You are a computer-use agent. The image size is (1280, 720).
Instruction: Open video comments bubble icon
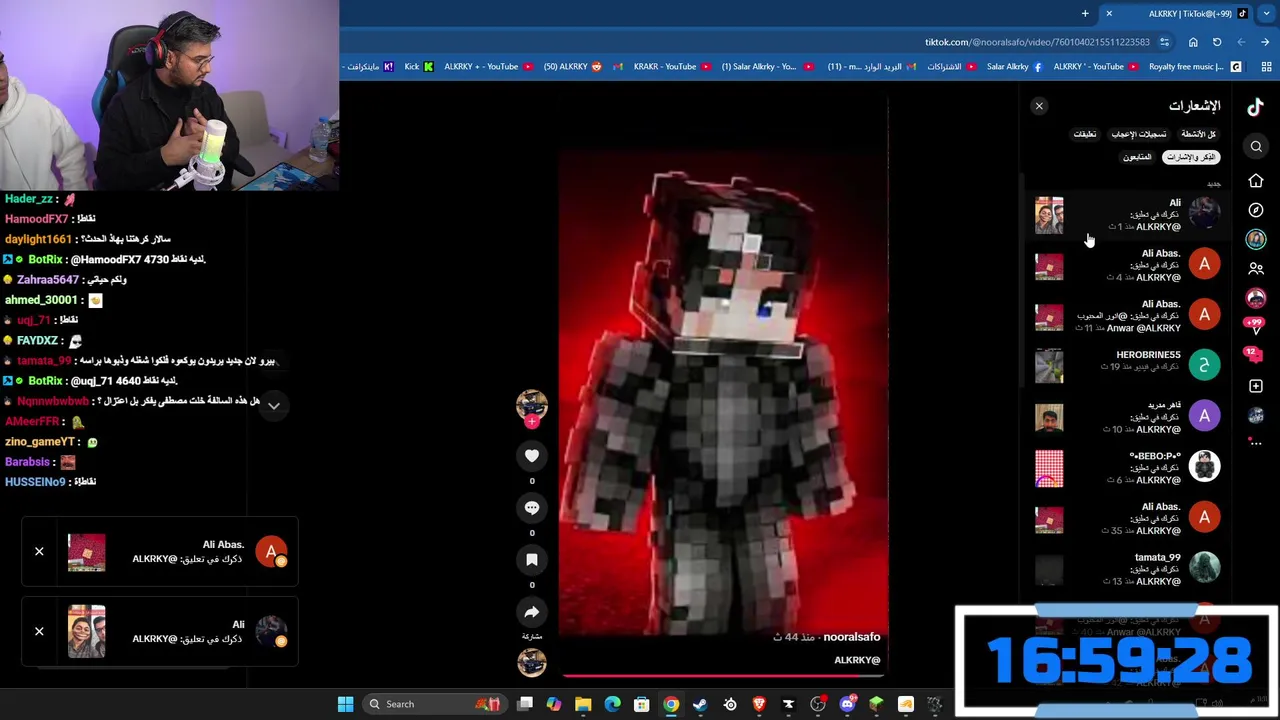tap(532, 508)
